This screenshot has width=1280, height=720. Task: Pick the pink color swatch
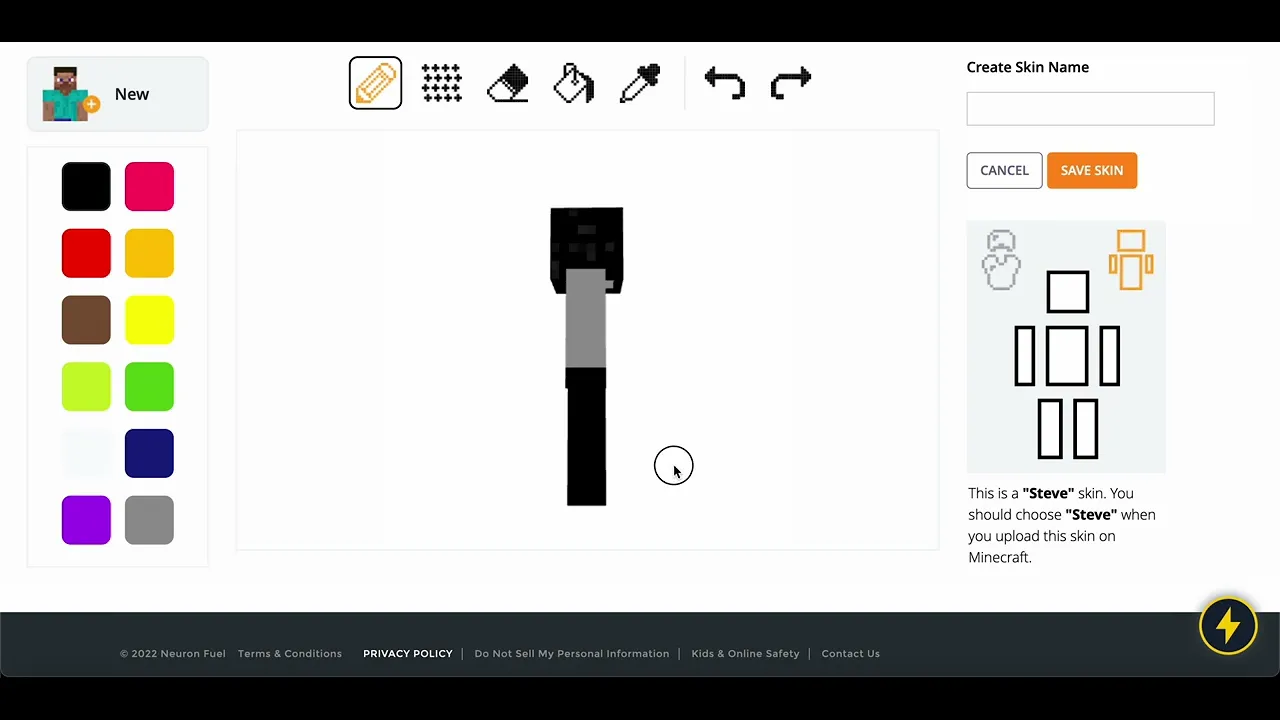(149, 187)
